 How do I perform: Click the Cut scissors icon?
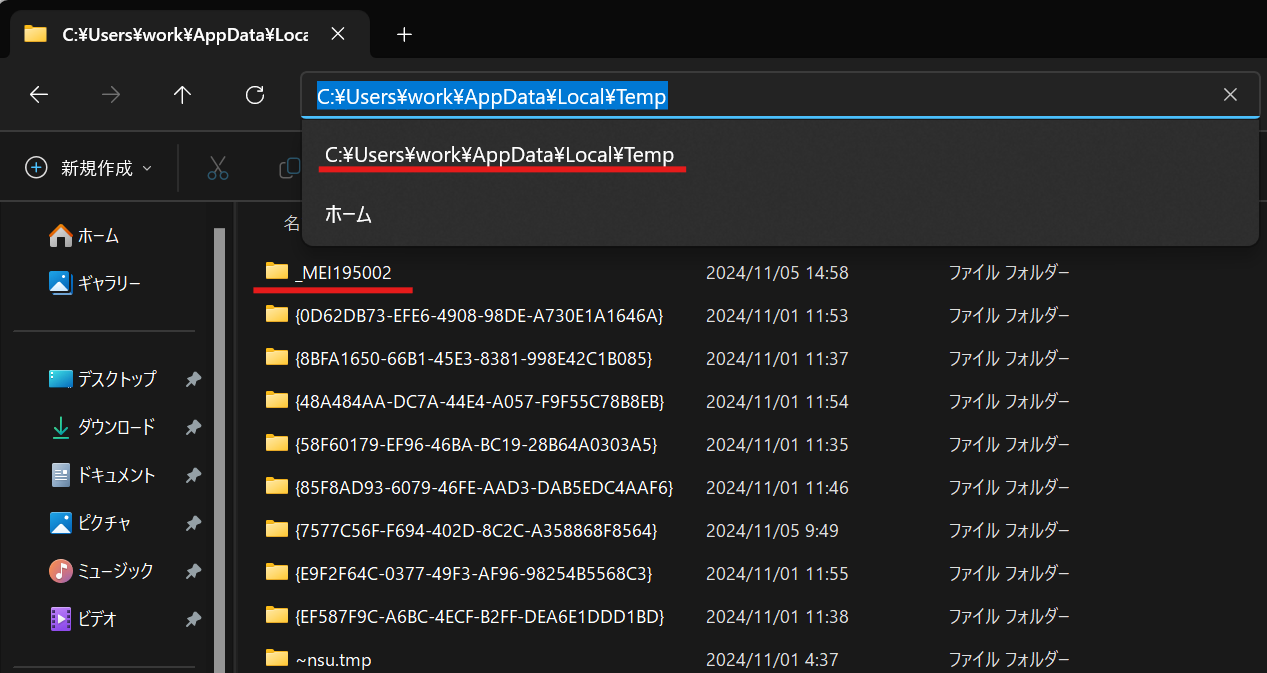click(x=218, y=168)
